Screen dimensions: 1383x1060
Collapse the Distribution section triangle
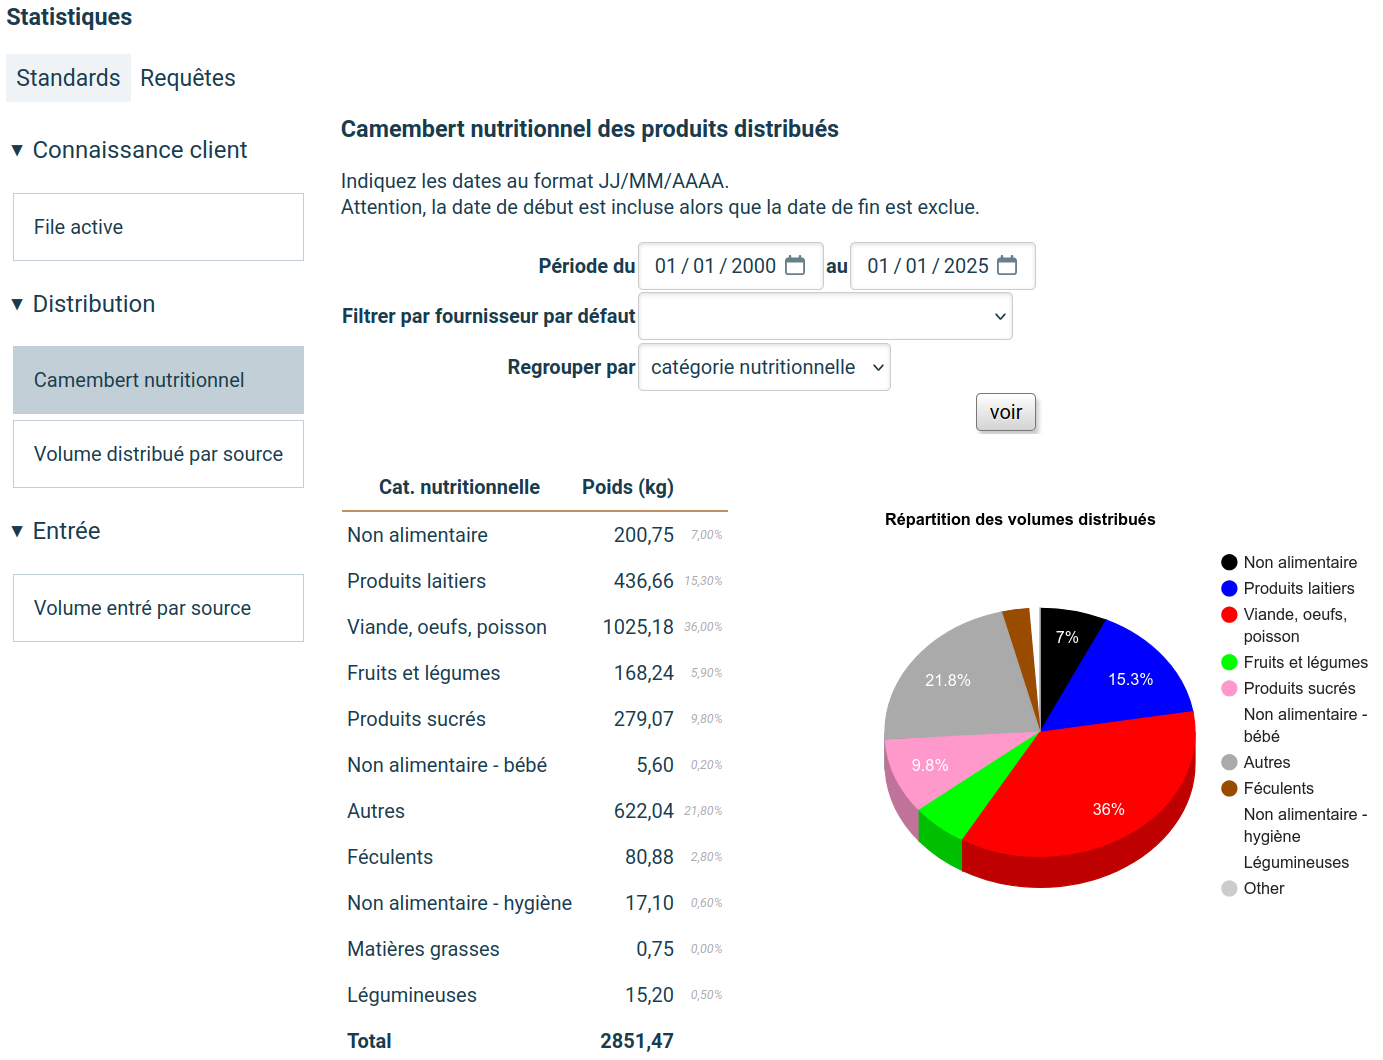tap(17, 304)
